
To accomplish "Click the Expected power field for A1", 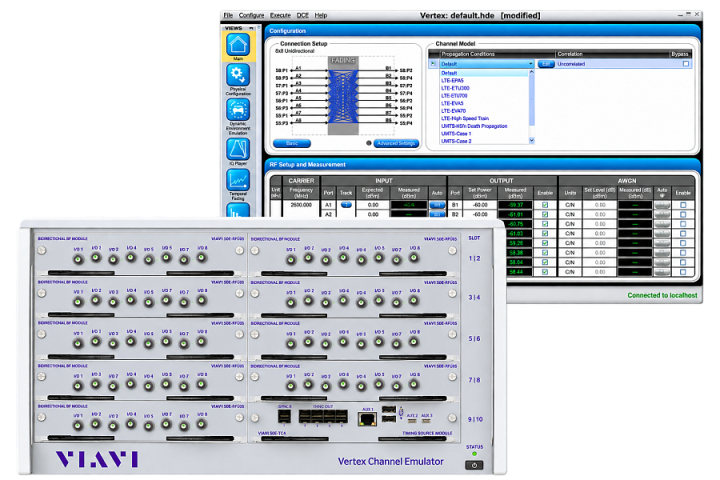I will [x=373, y=205].
